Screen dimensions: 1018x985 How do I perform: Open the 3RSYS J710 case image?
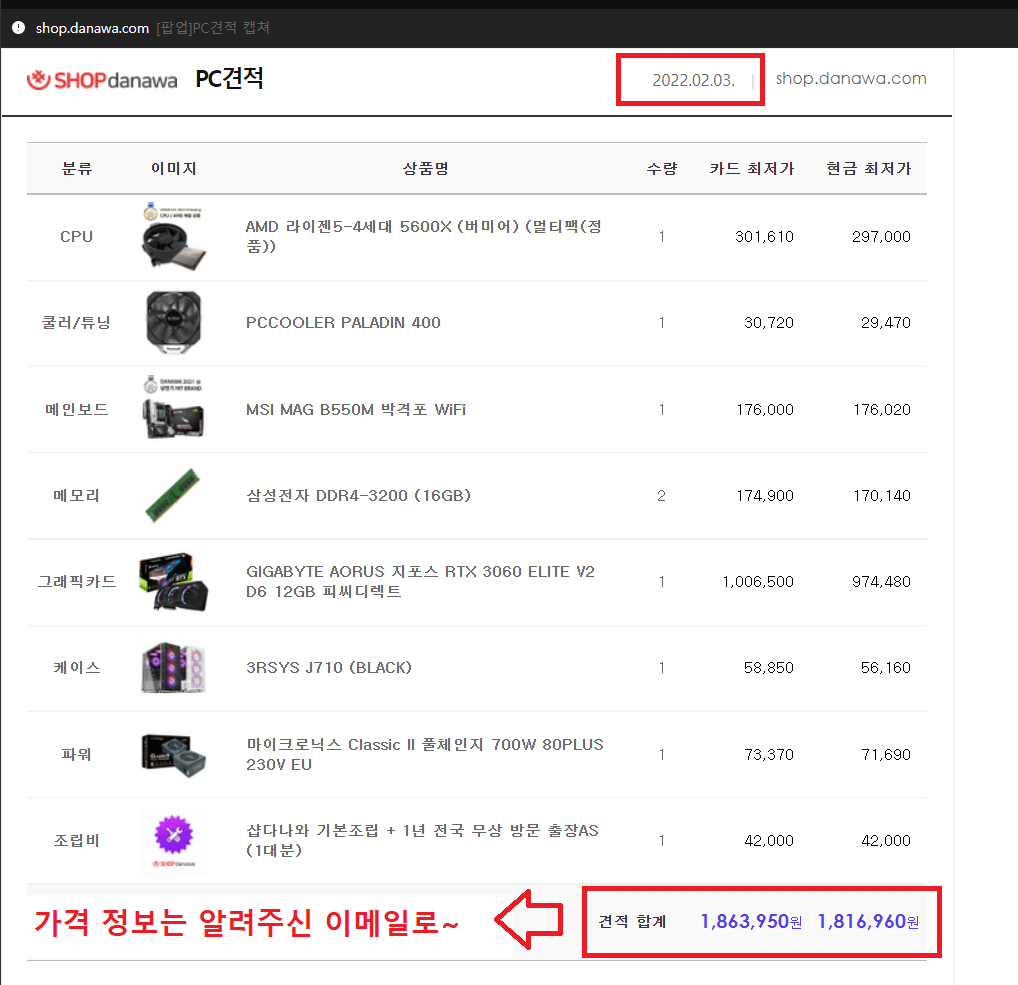[173, 667]
